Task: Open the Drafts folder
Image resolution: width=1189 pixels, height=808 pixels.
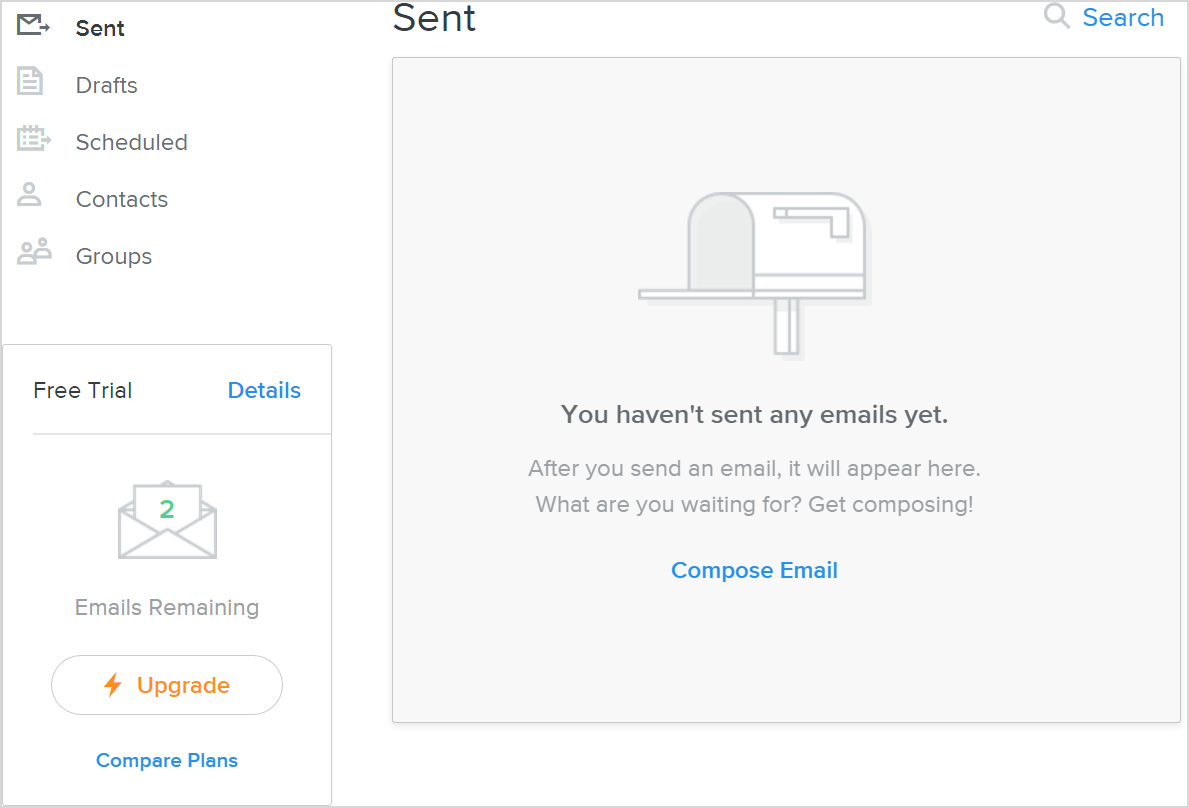Action: point(107,85)
